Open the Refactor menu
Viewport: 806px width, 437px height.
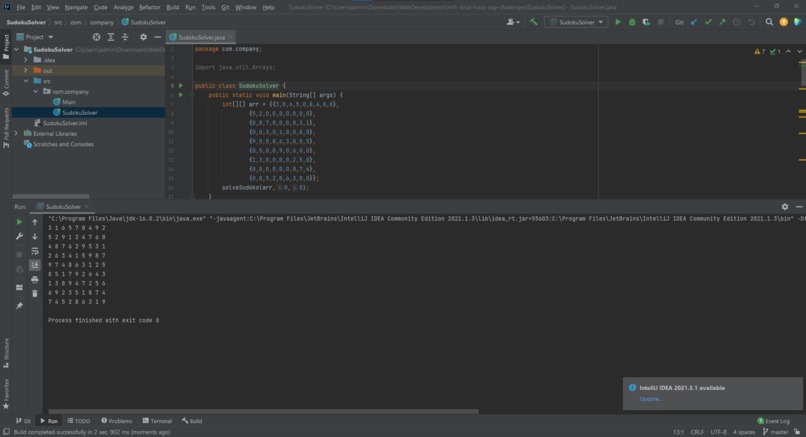(150, 7)
